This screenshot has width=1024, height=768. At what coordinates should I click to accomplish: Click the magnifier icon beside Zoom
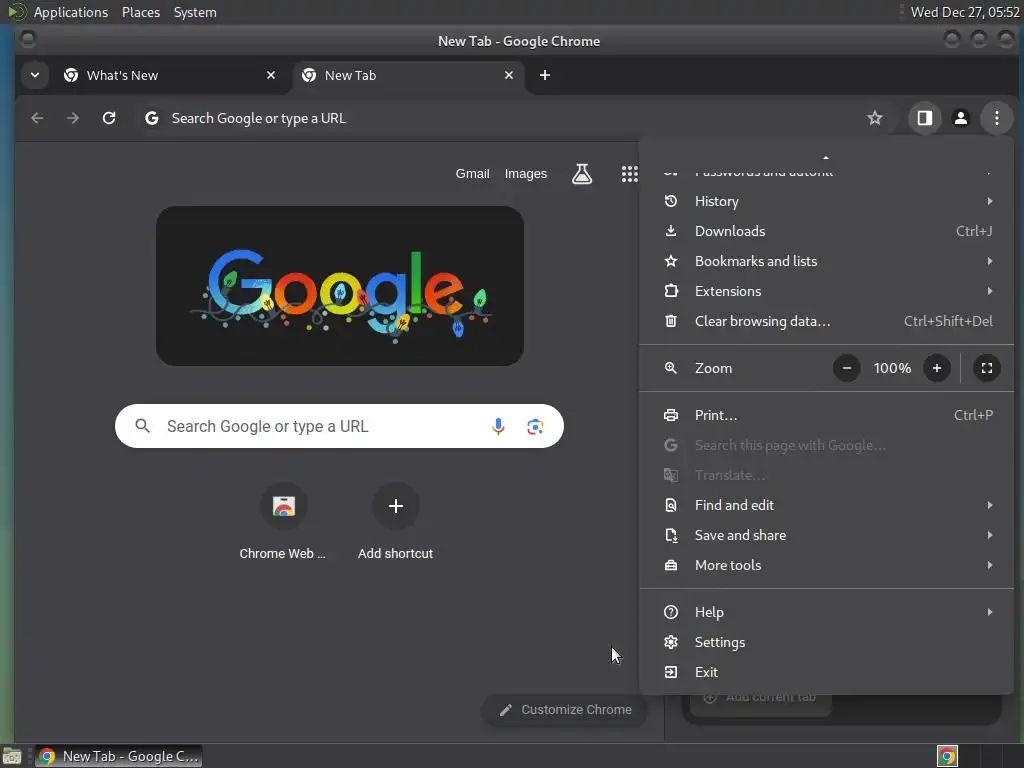(x=671, y=368)
